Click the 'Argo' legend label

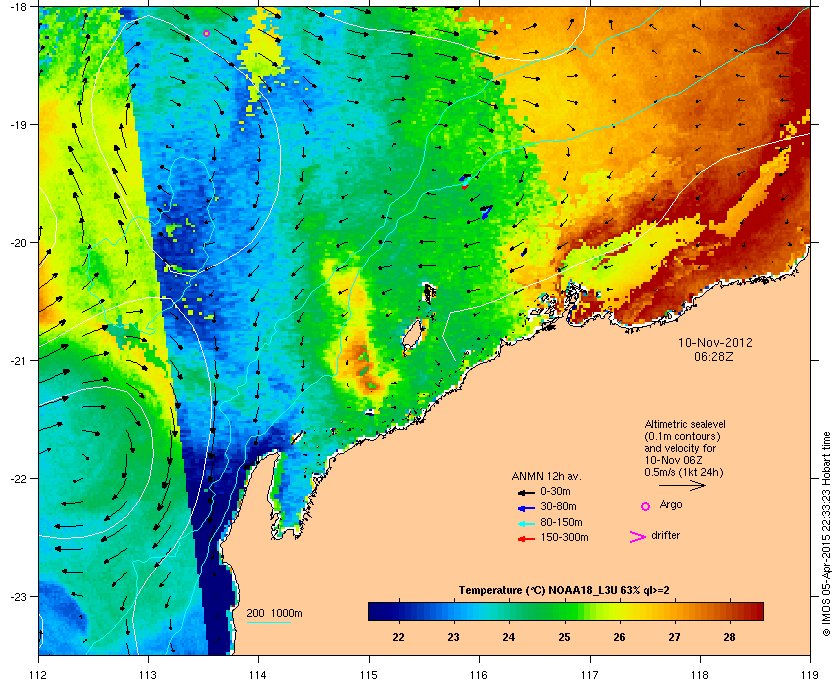click(x=671, y=505)
